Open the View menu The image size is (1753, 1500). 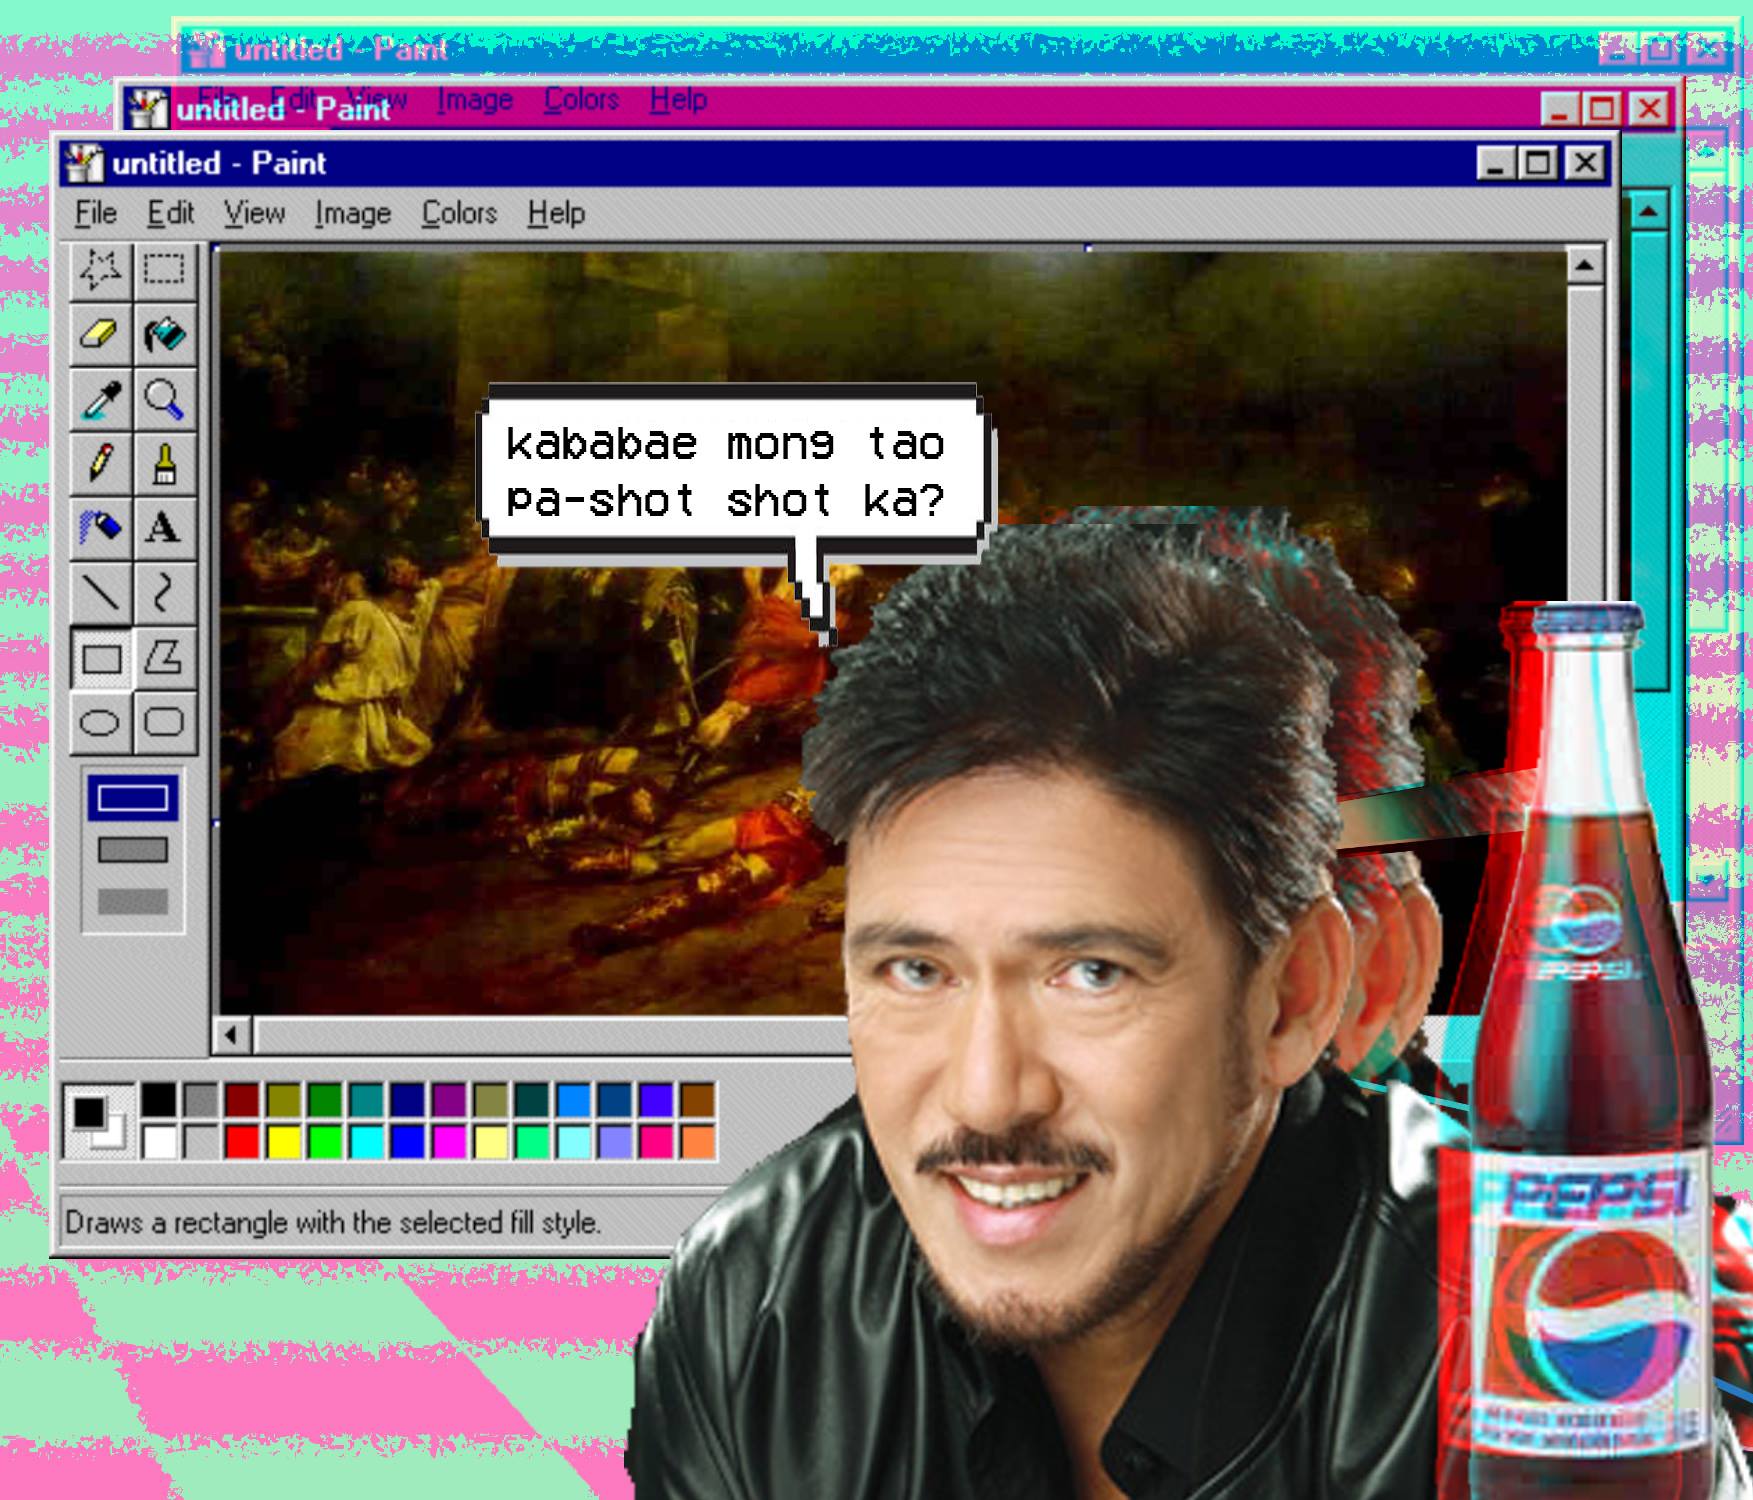click(254, 213)
